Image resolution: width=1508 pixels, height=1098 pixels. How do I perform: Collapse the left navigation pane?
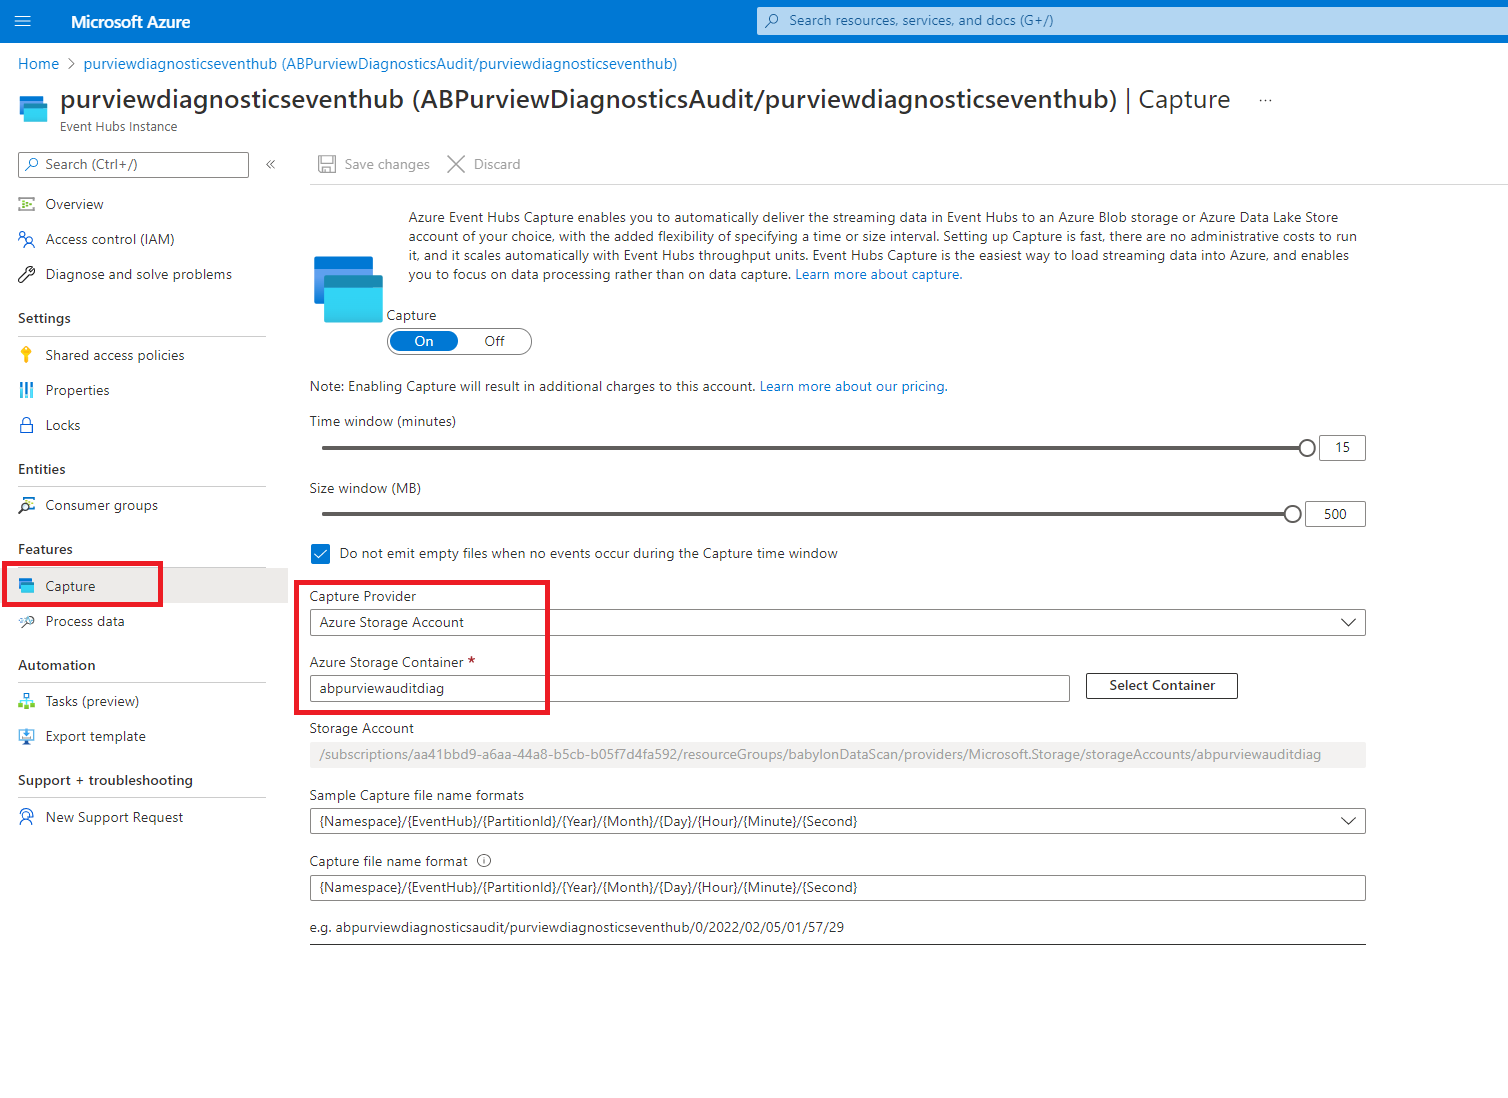pyautogui.click(x=270, y=164)
